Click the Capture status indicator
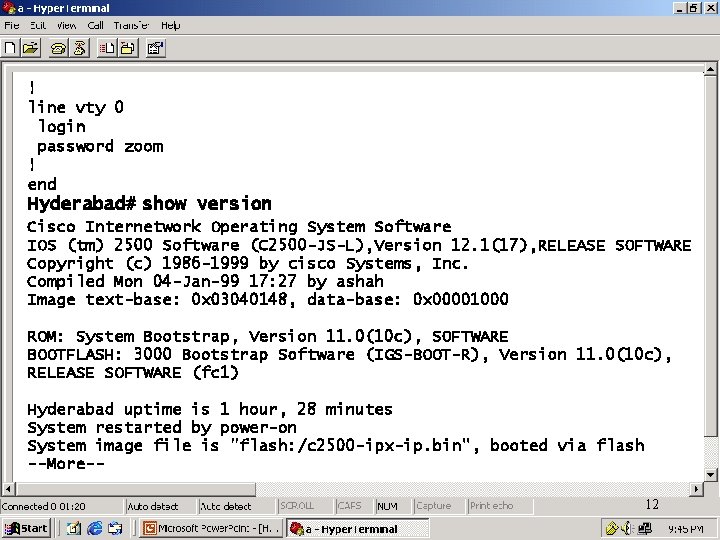This screenshot has height=540, width=720. click(433, 506)
